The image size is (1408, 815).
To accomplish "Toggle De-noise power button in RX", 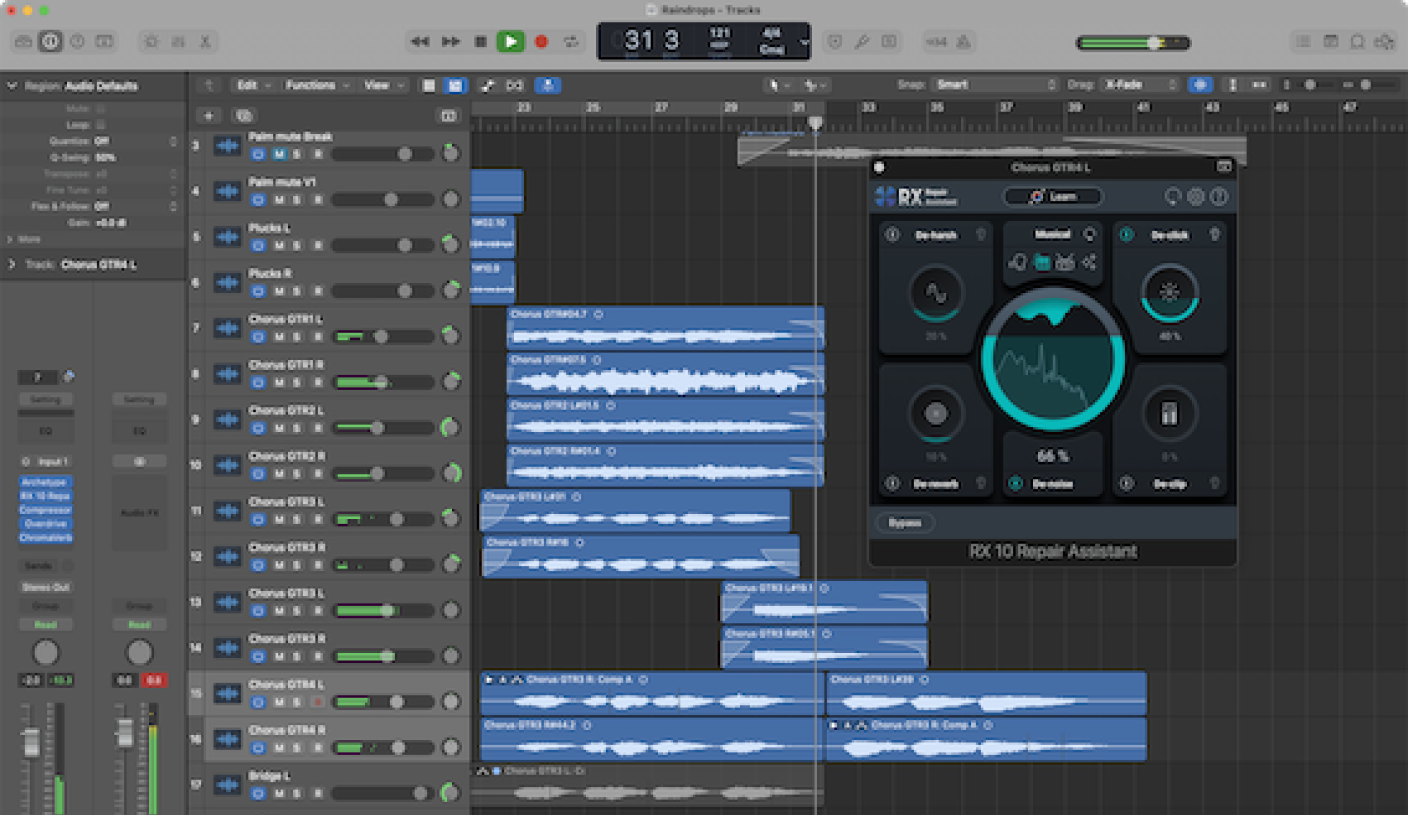I will click(x=1015, y=484).
